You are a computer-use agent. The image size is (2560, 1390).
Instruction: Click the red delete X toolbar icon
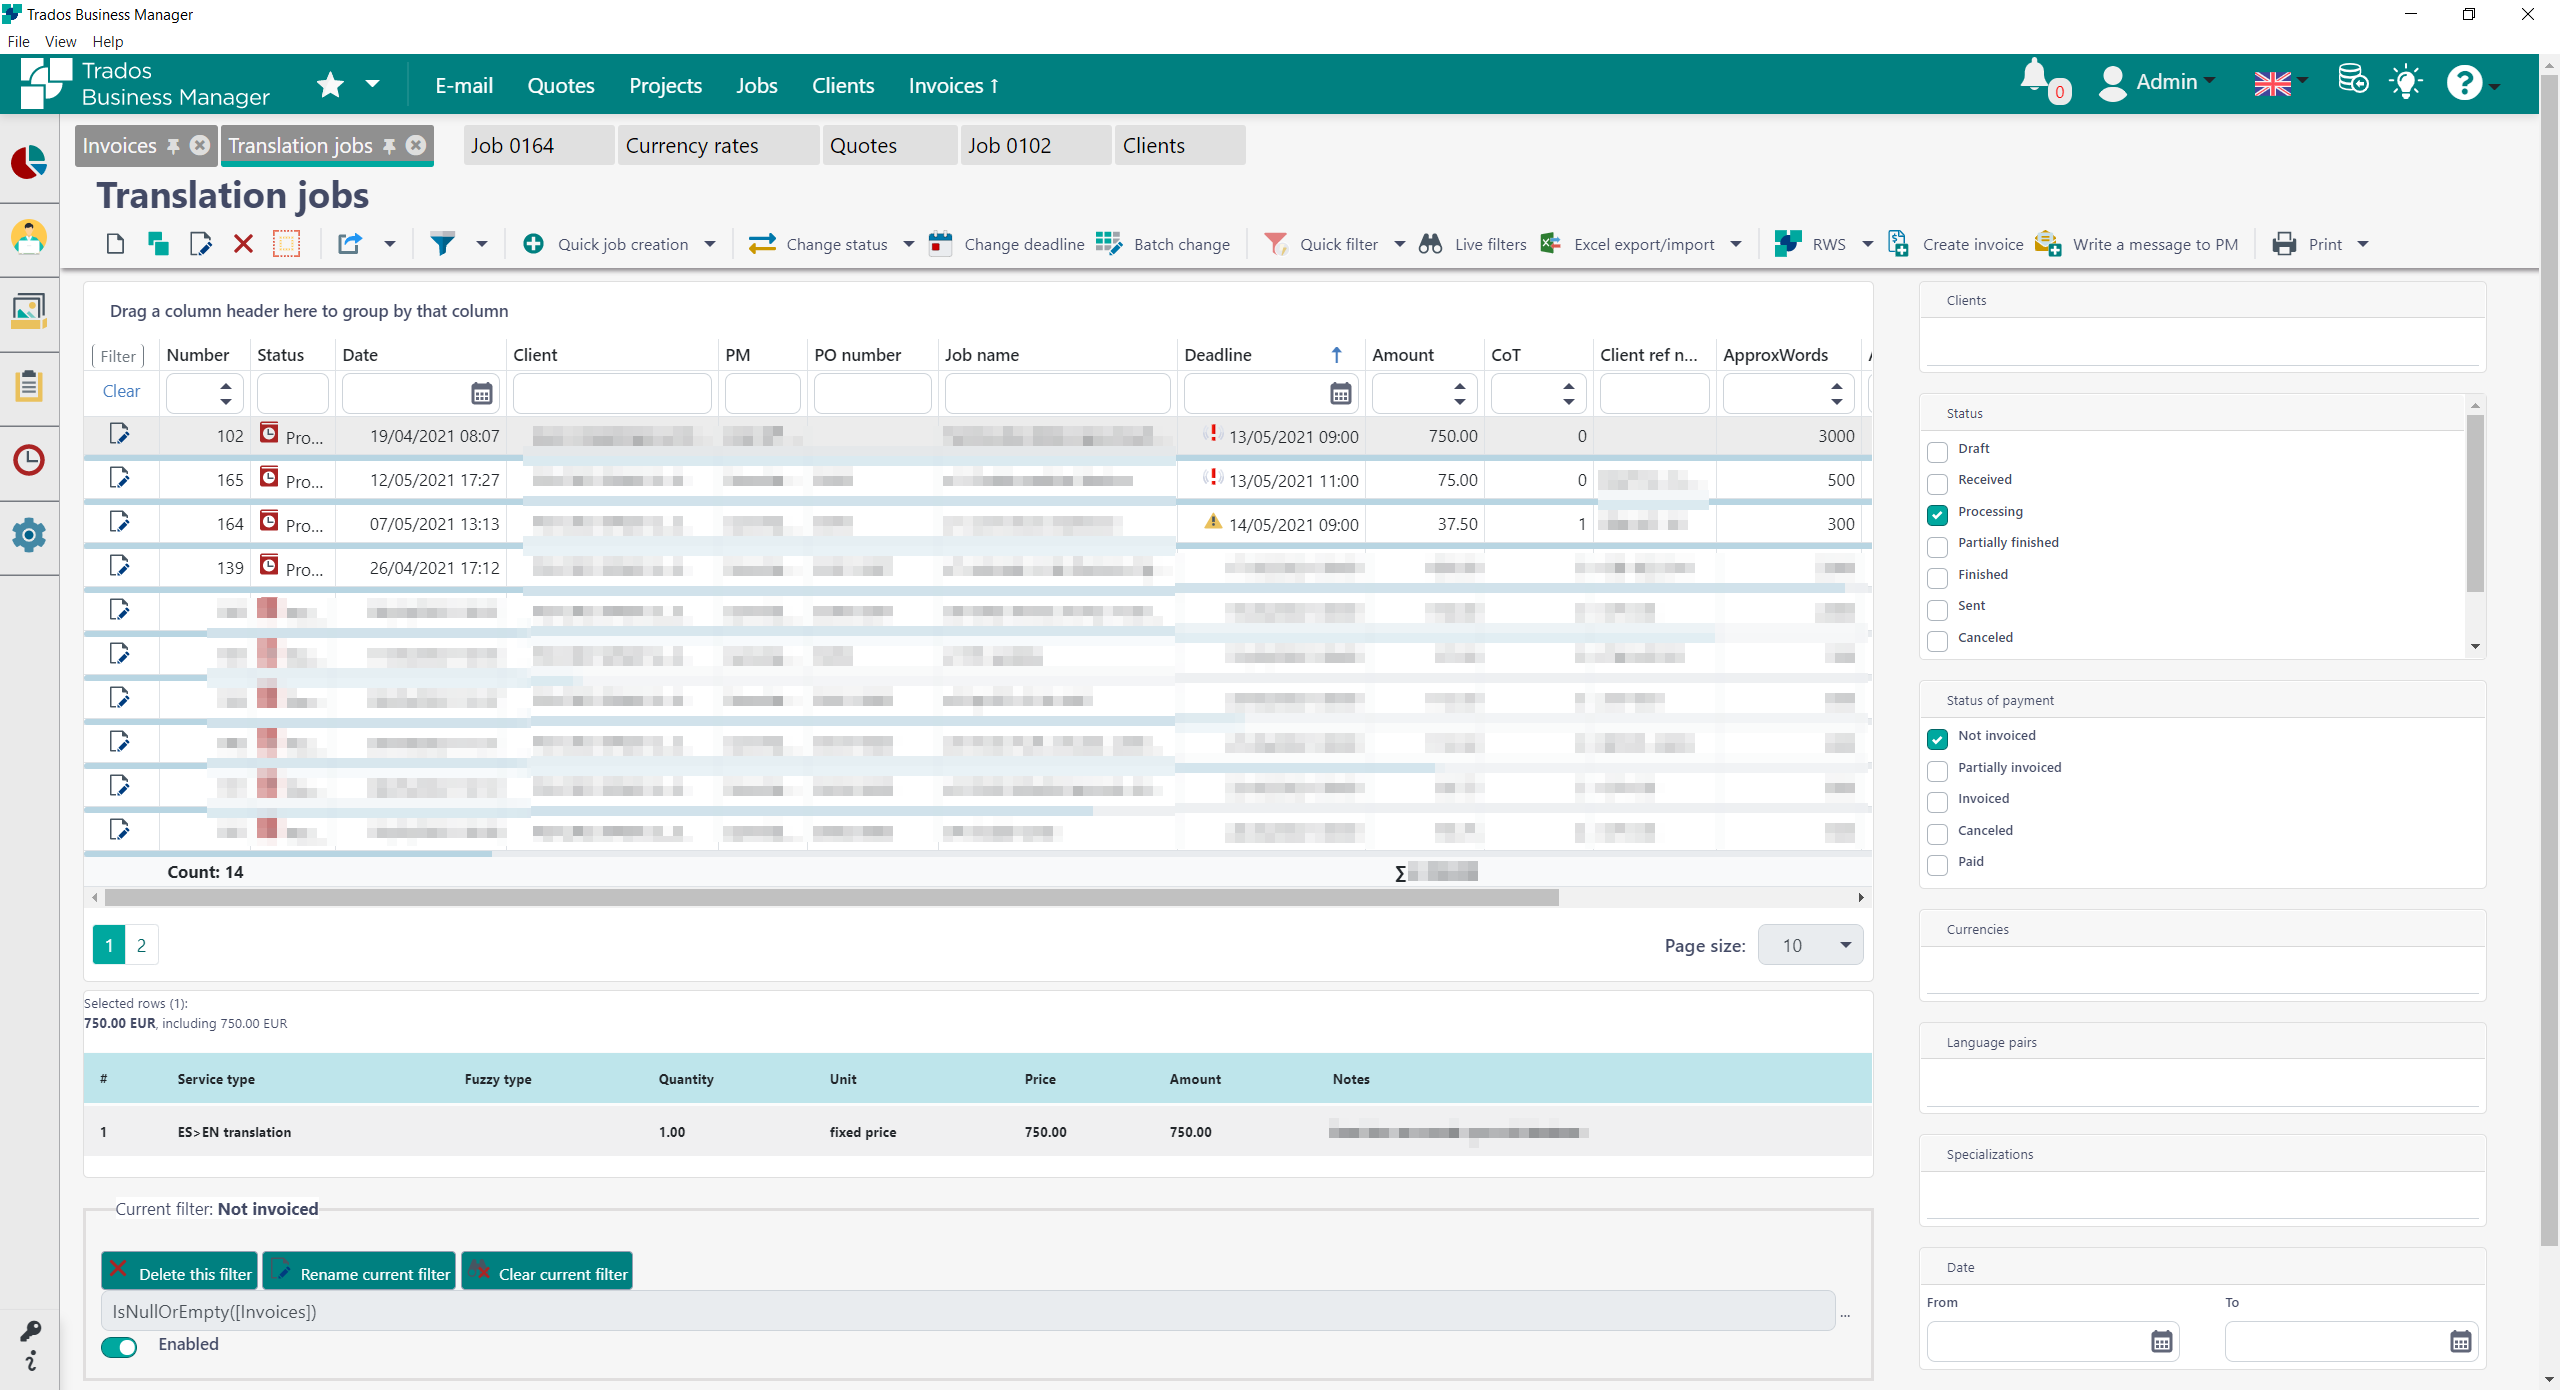pos(243,244)
